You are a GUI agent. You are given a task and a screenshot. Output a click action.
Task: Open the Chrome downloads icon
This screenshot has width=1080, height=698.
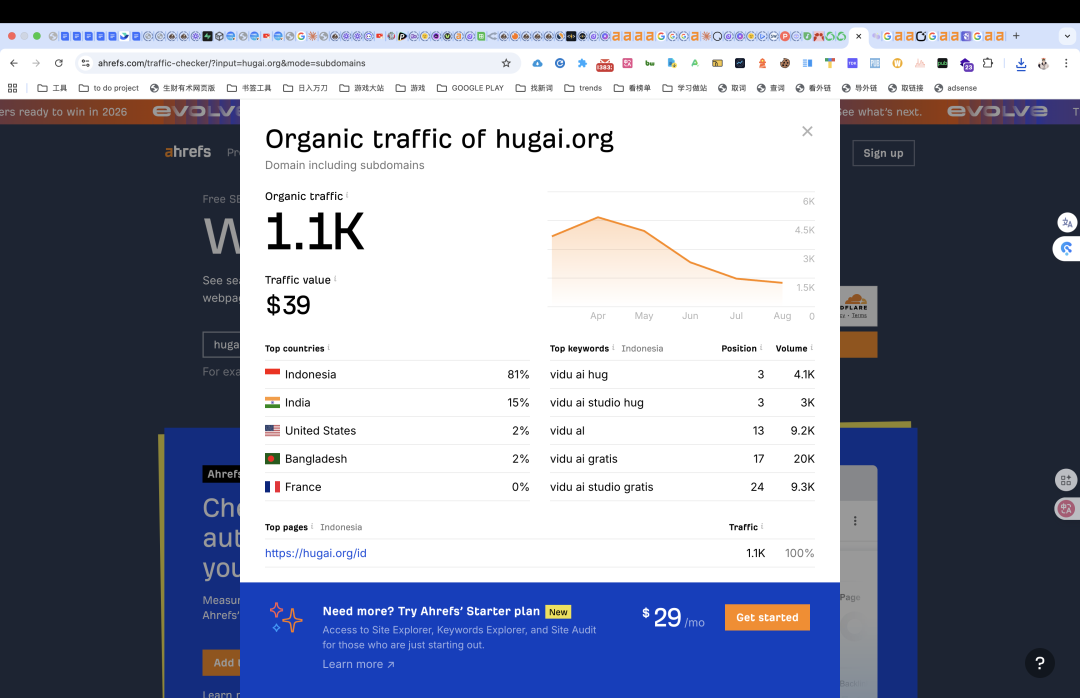pos(1021,63)
